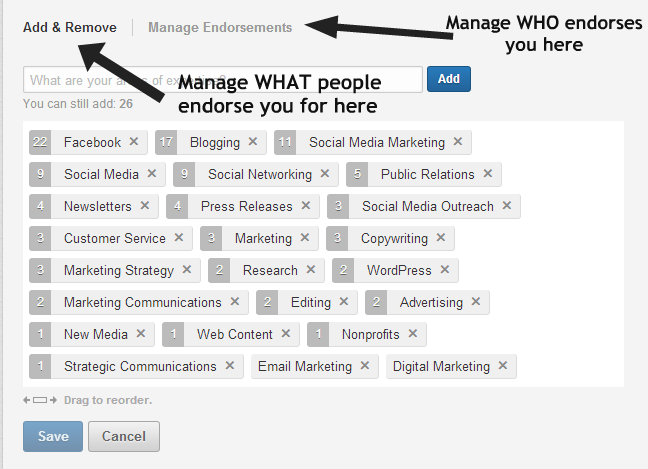Image resolution: width=648 pixels, height=469 pixels.
Task: Save the skill changes
Action: pos(53,436)
